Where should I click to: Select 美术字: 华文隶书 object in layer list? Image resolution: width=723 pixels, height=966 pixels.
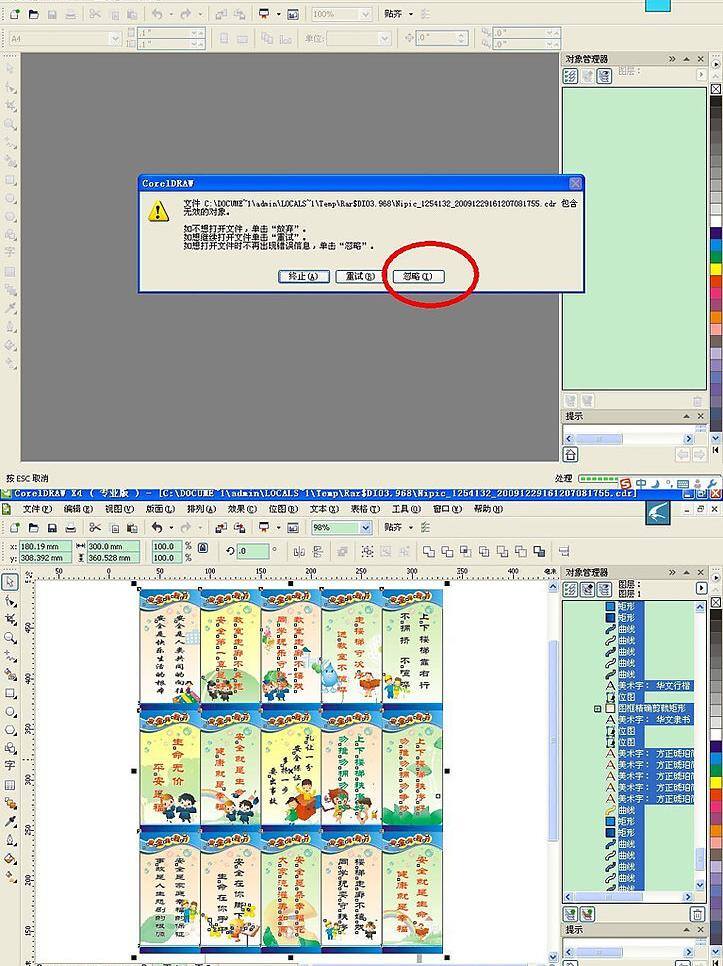click(654, 720)
